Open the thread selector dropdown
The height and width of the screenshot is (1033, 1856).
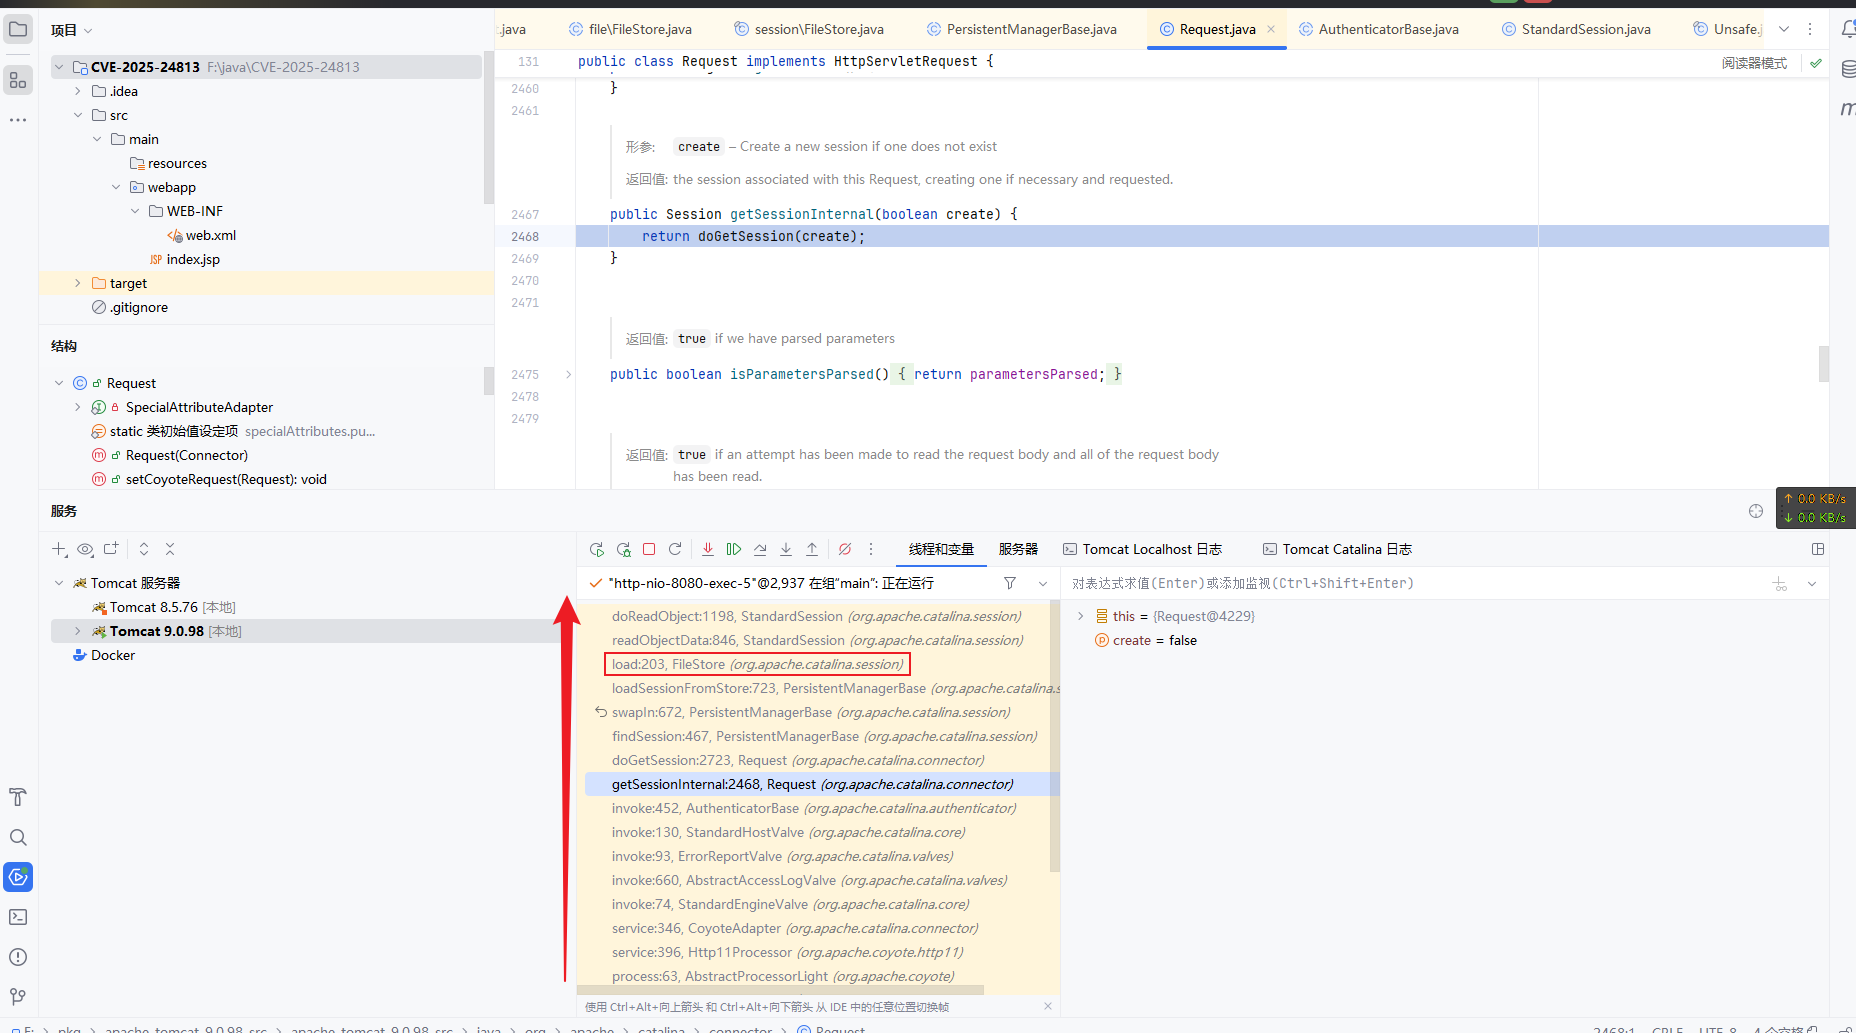(1043, 583)
